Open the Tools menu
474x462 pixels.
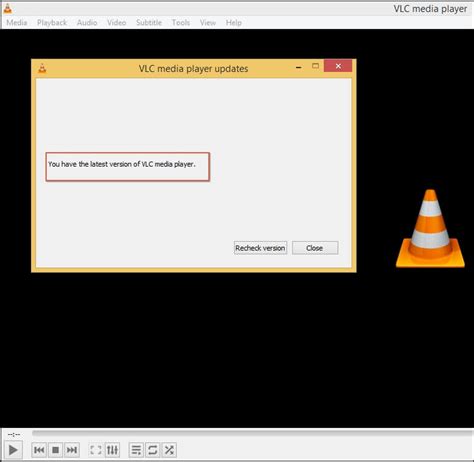181,23
